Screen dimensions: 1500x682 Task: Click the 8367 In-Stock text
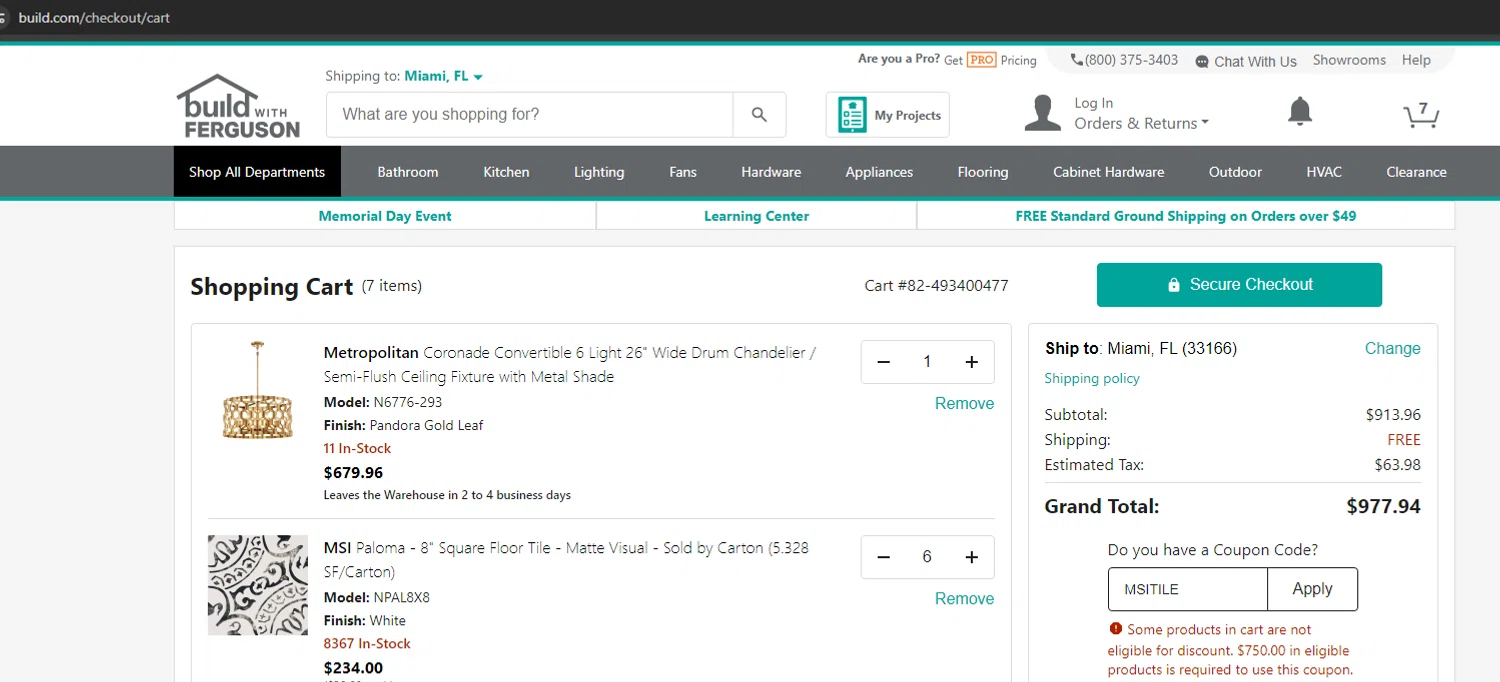coord(367,643)
